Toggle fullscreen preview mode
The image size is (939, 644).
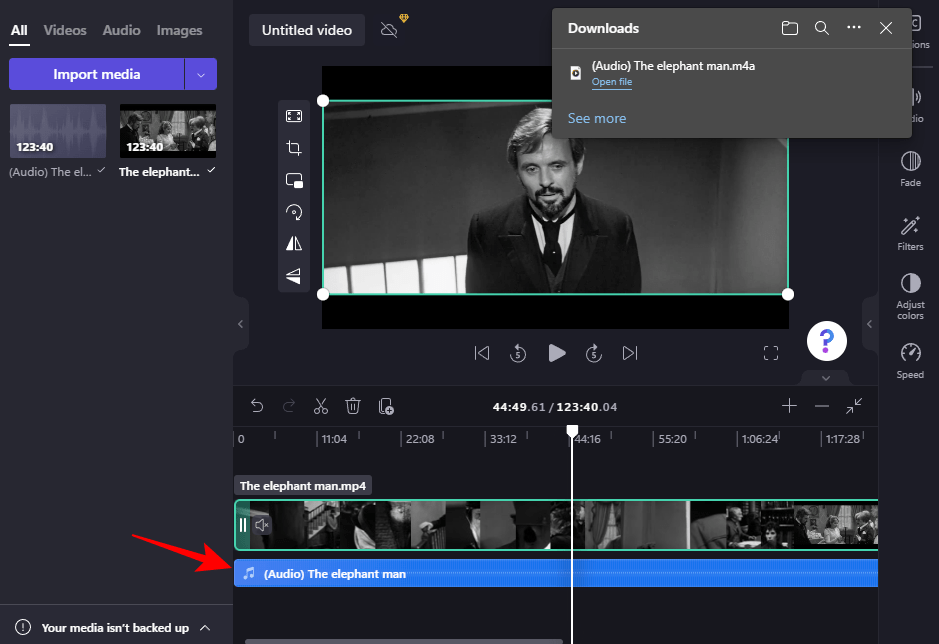[x=770, y=353]
